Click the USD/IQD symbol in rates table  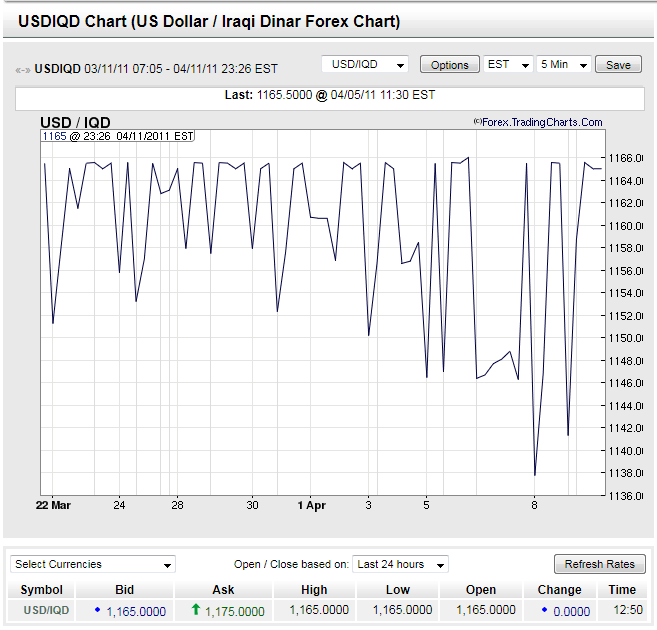pyautogui.click(x=46, y=610)
